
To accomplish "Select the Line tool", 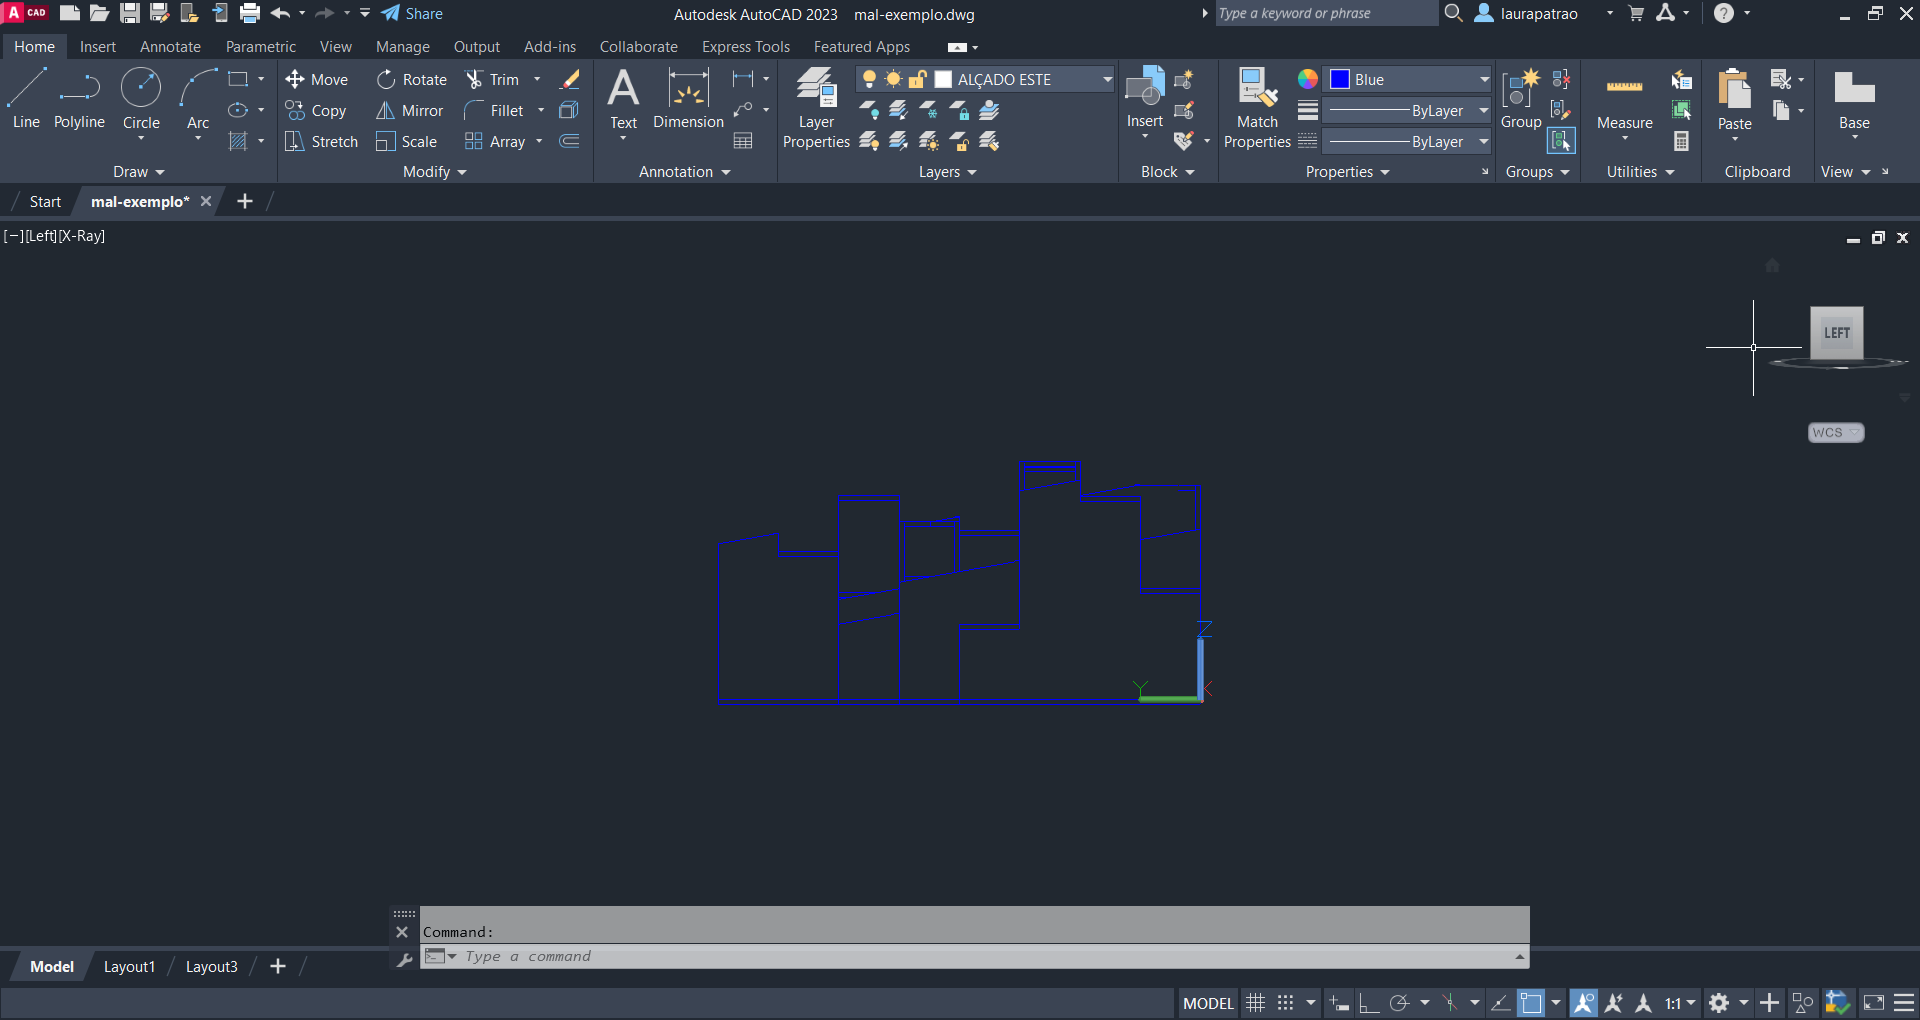I will point(26,98).
